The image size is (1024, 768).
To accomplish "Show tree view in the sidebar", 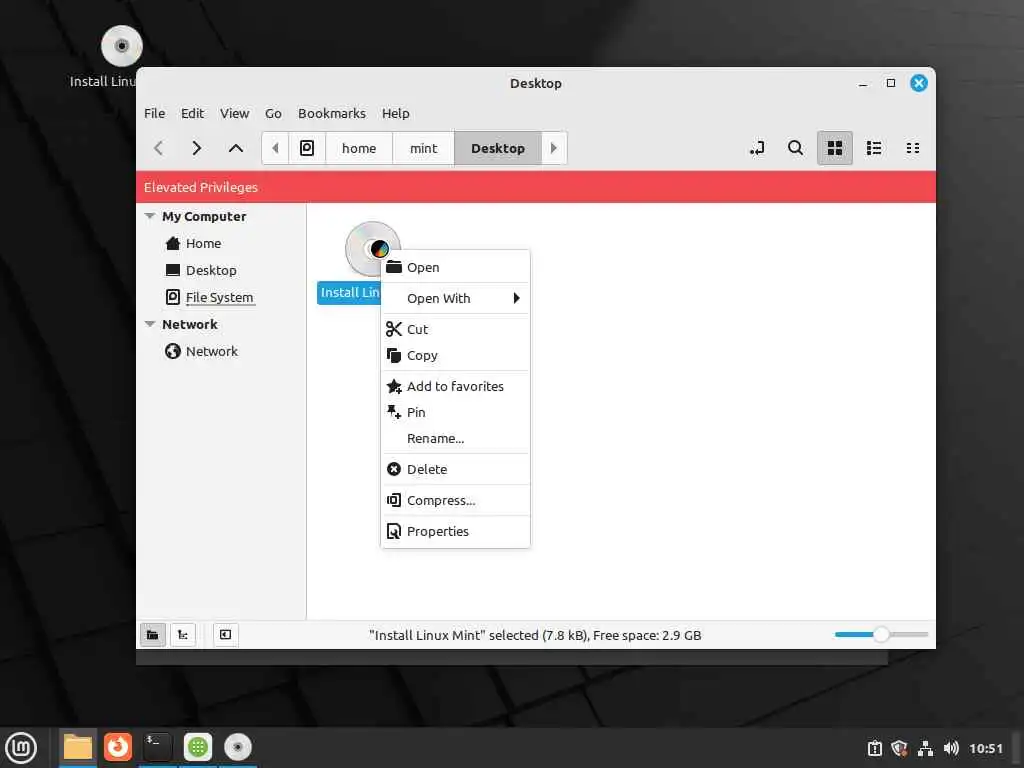I will [183, 635].
